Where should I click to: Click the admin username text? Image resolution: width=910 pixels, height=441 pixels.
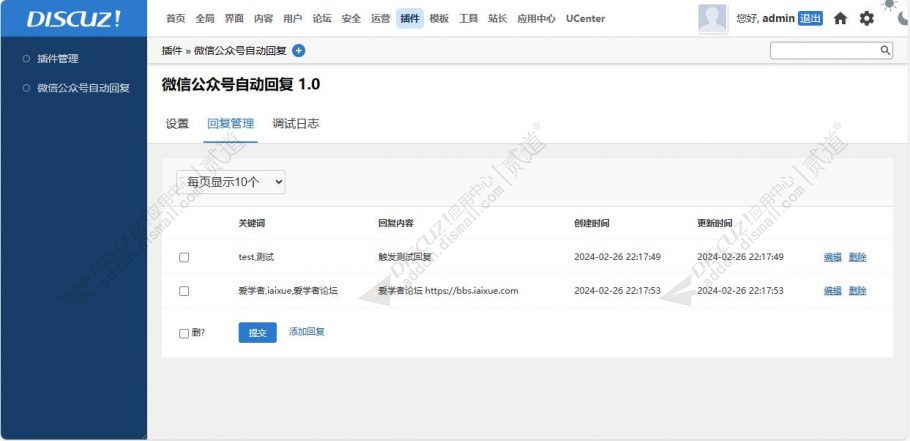click(778, 19)
